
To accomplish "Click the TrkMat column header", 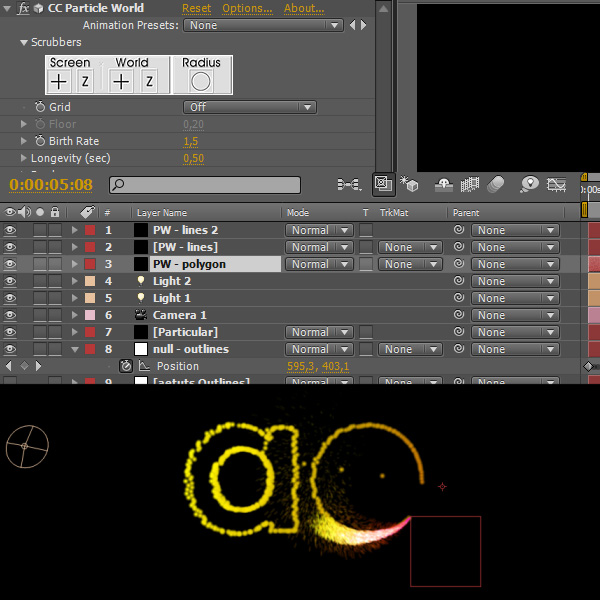I will coord(394,213).
